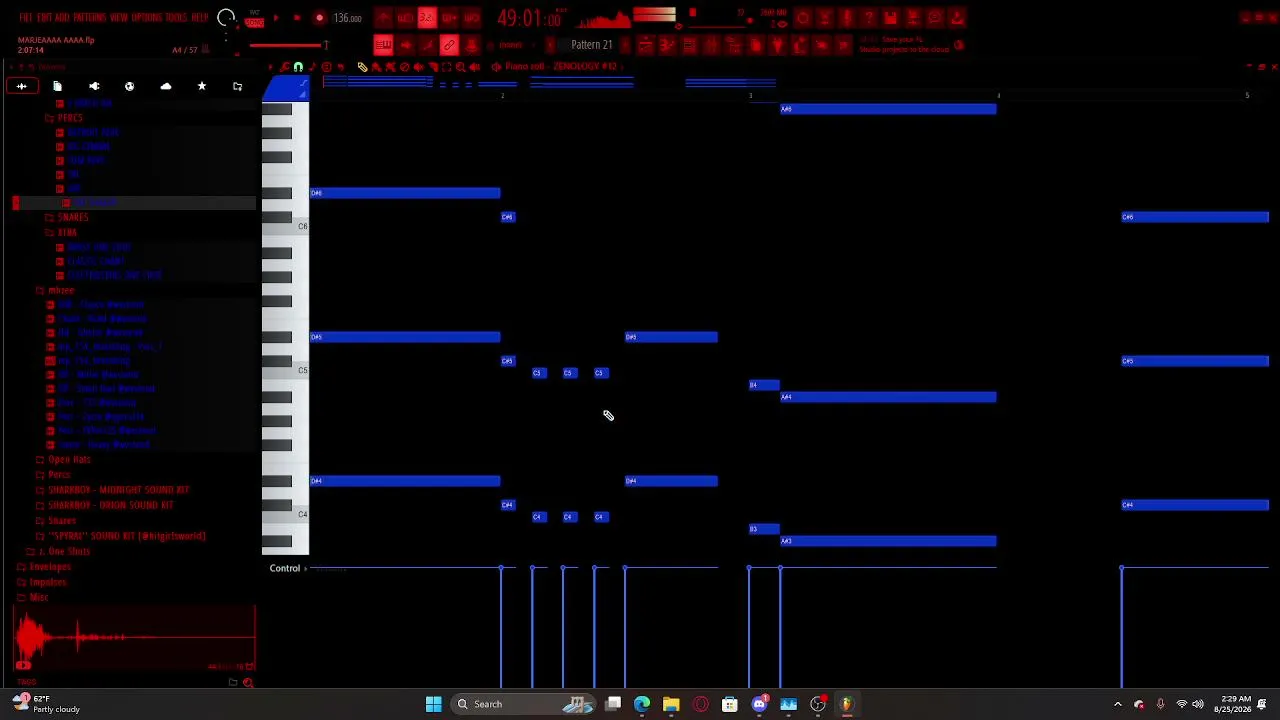1280x720 pixels.
Task: Click the stop button in the transport
Action: [x=297, y=18]
